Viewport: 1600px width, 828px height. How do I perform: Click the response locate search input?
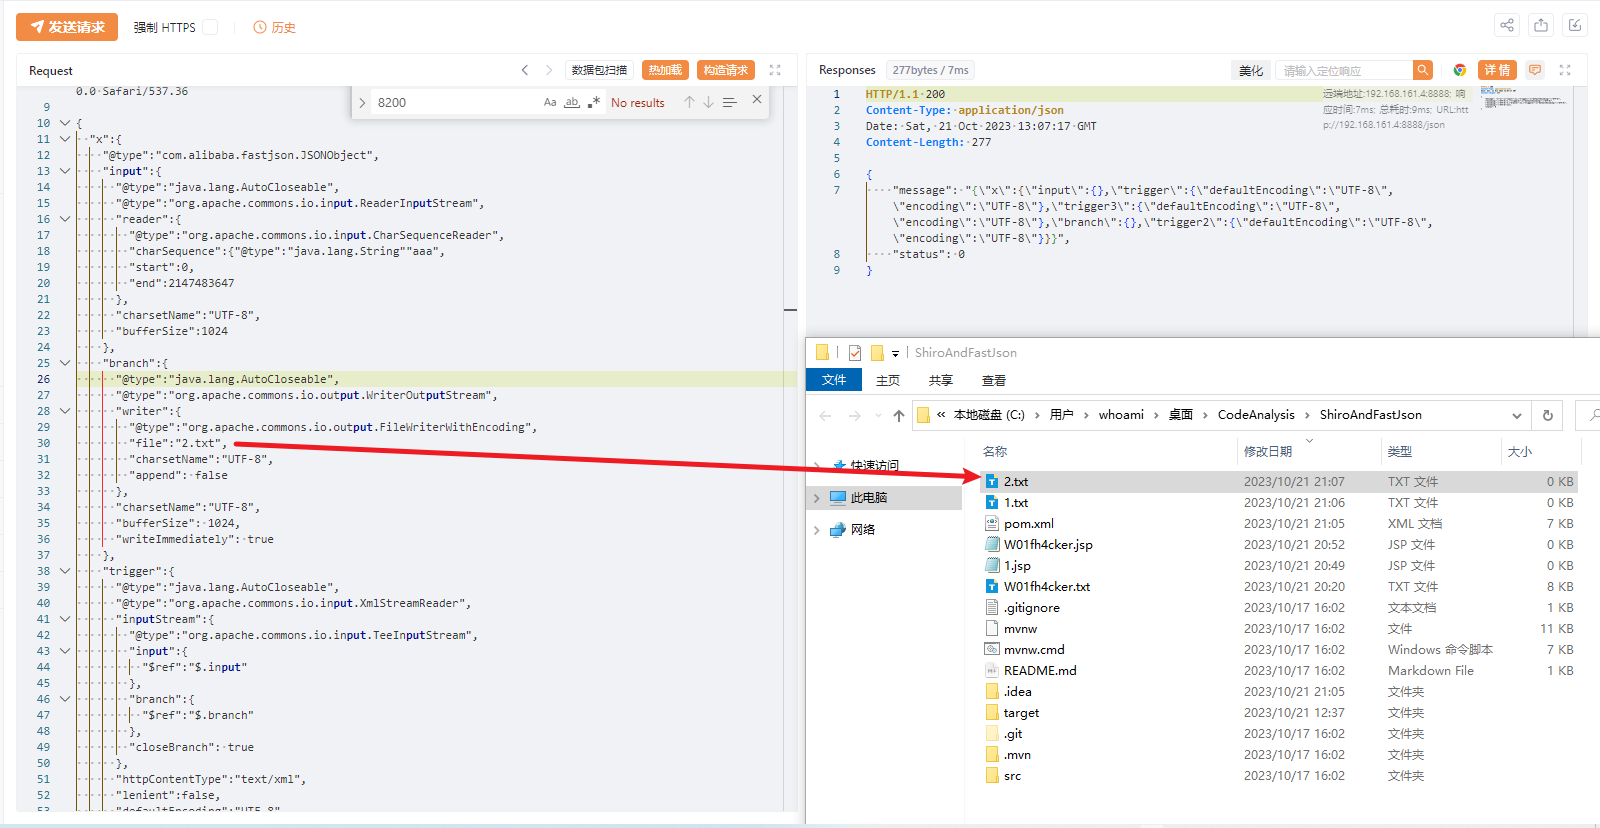1344,70
